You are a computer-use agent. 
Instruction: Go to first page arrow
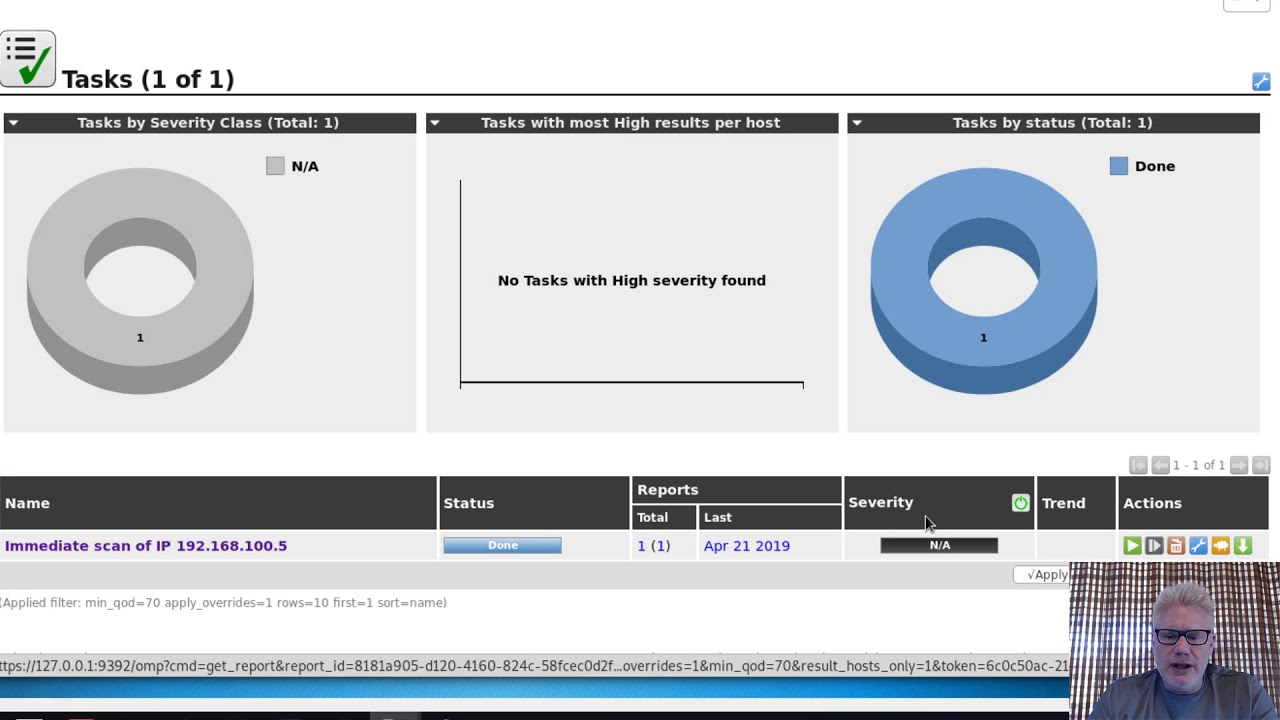point(1138,465)
